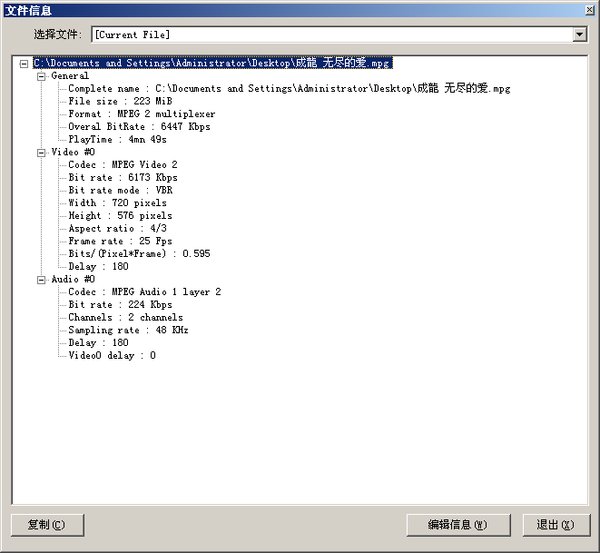Select PlayTime : 4mn 49s row
The height and width of the screenshot is (553, 600).
(117, 139)
